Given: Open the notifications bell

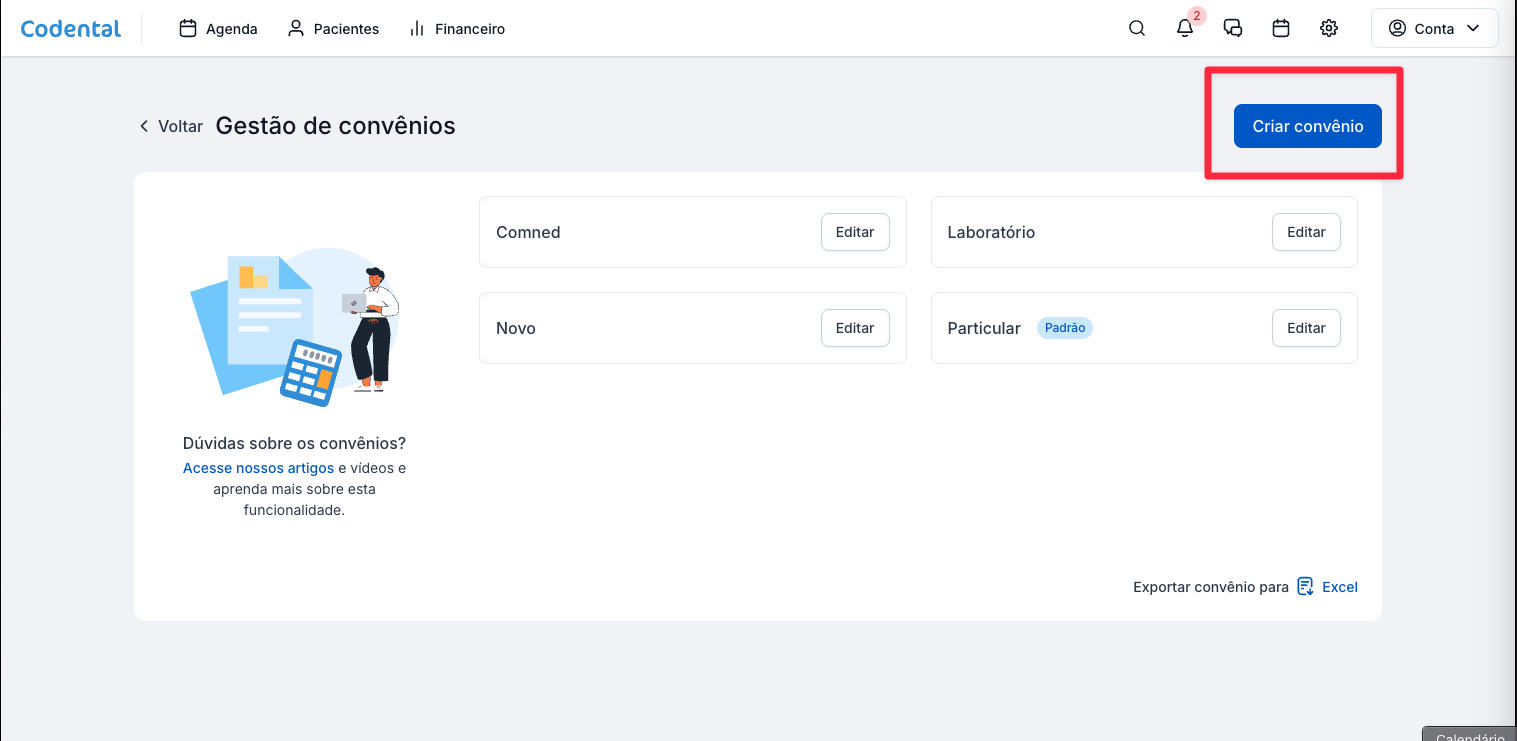Looking at the screenshot, I should [x=1185, y=29].
